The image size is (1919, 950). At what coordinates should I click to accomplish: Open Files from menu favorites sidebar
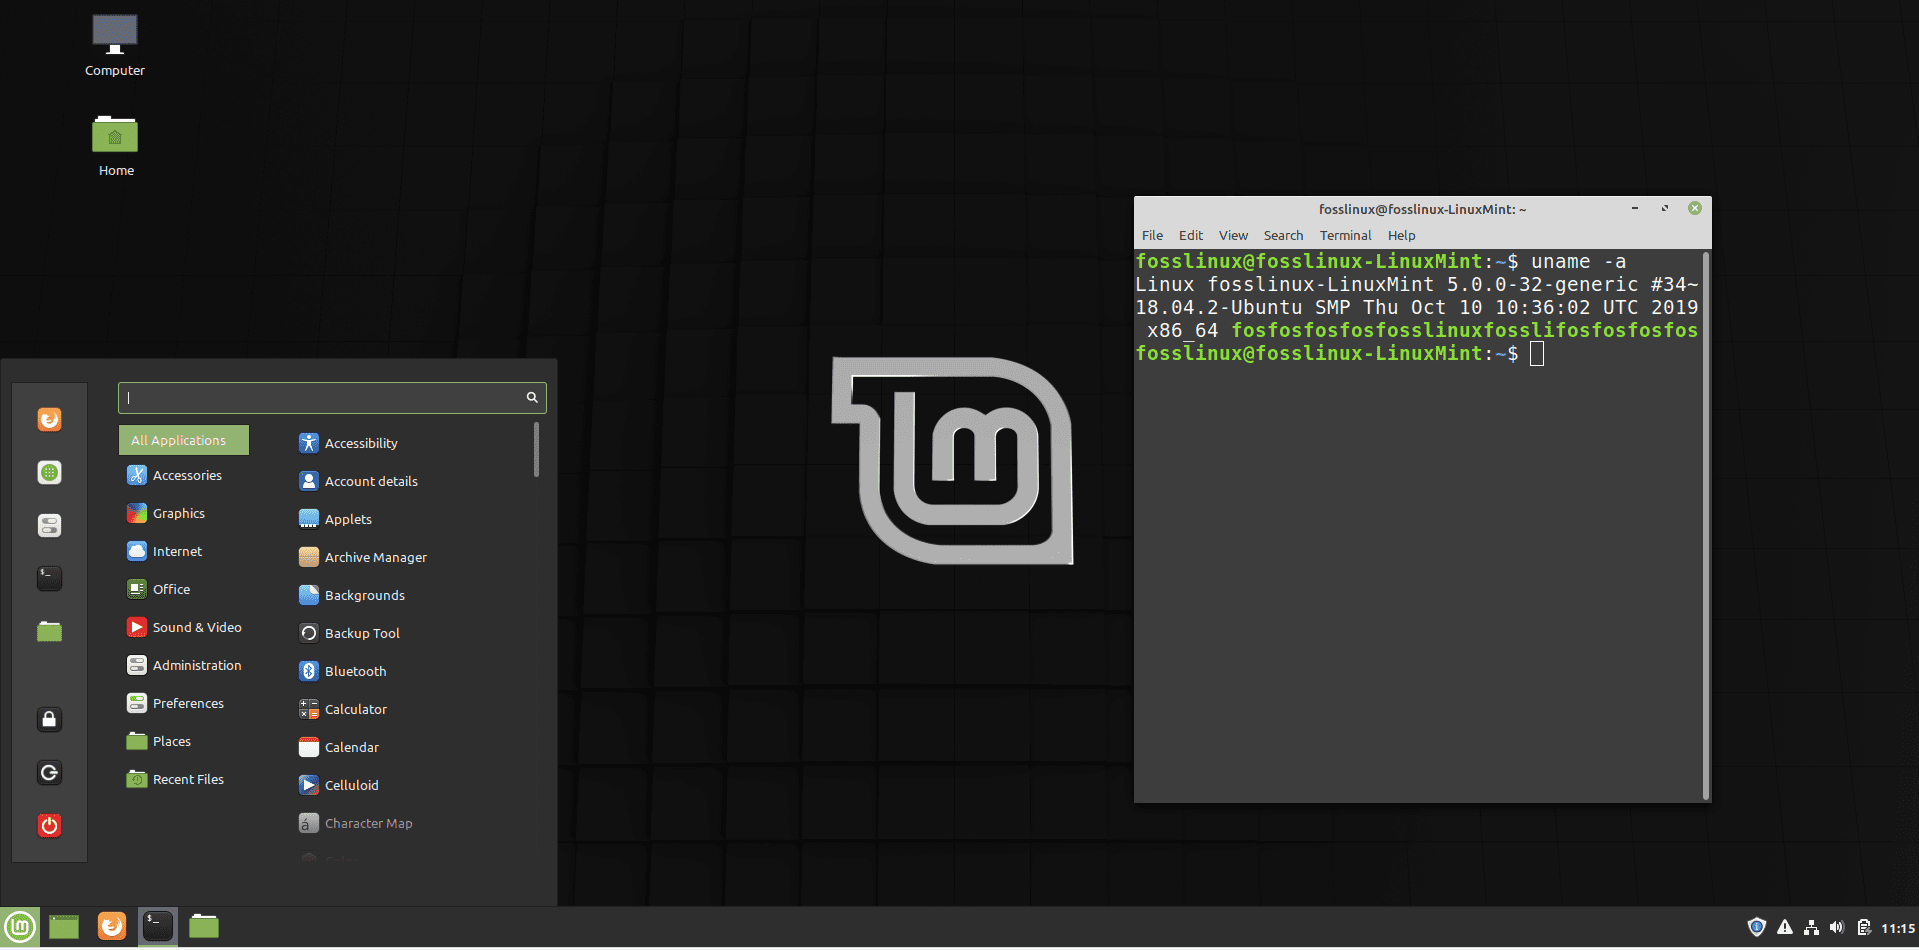point(49,631)
